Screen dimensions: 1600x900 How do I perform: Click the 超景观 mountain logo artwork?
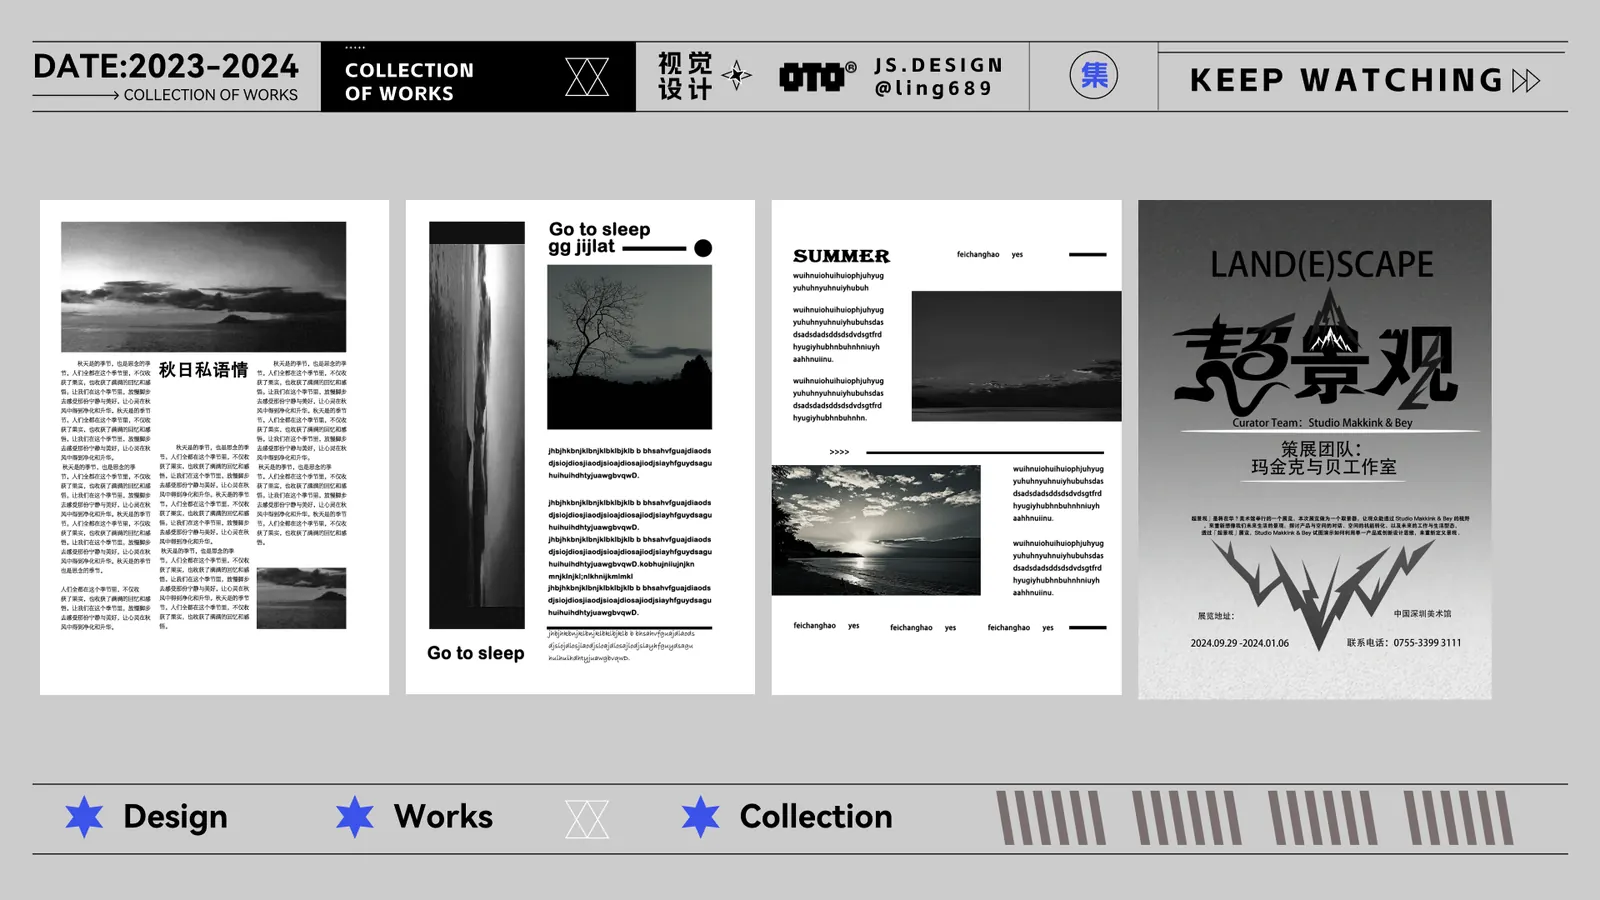pyautogui.click(x=1314, y=352)
